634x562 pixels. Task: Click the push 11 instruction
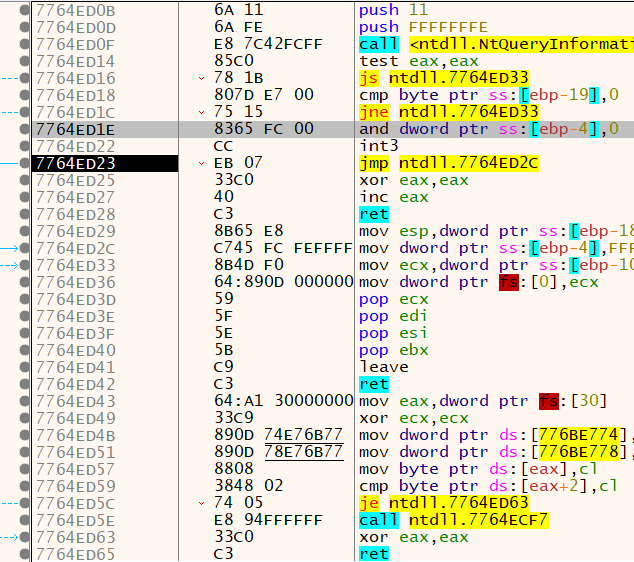point(393,10)
